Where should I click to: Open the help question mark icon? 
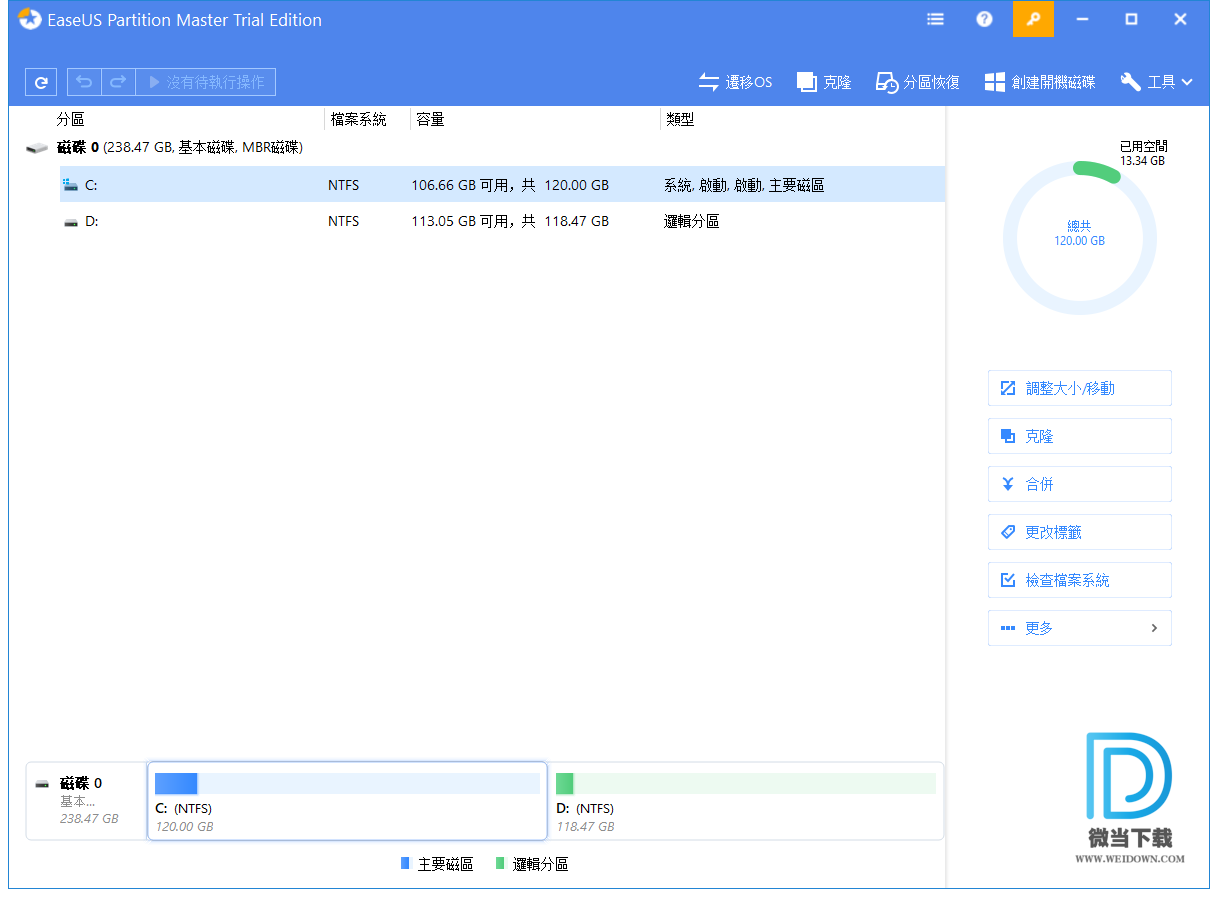(984, 19)
